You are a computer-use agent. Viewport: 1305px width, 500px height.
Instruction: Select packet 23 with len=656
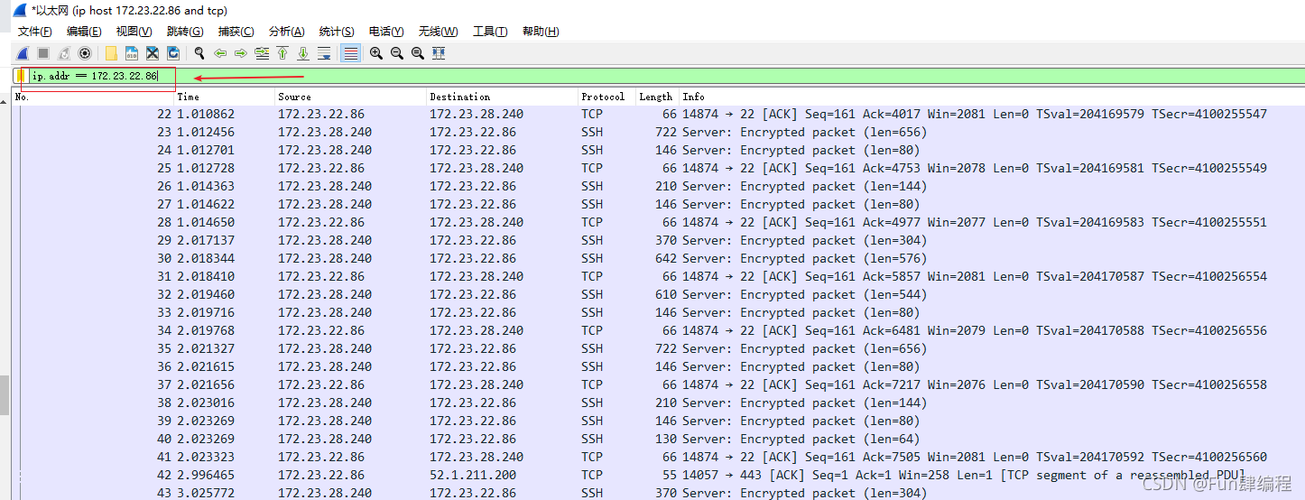pos(658,132)
